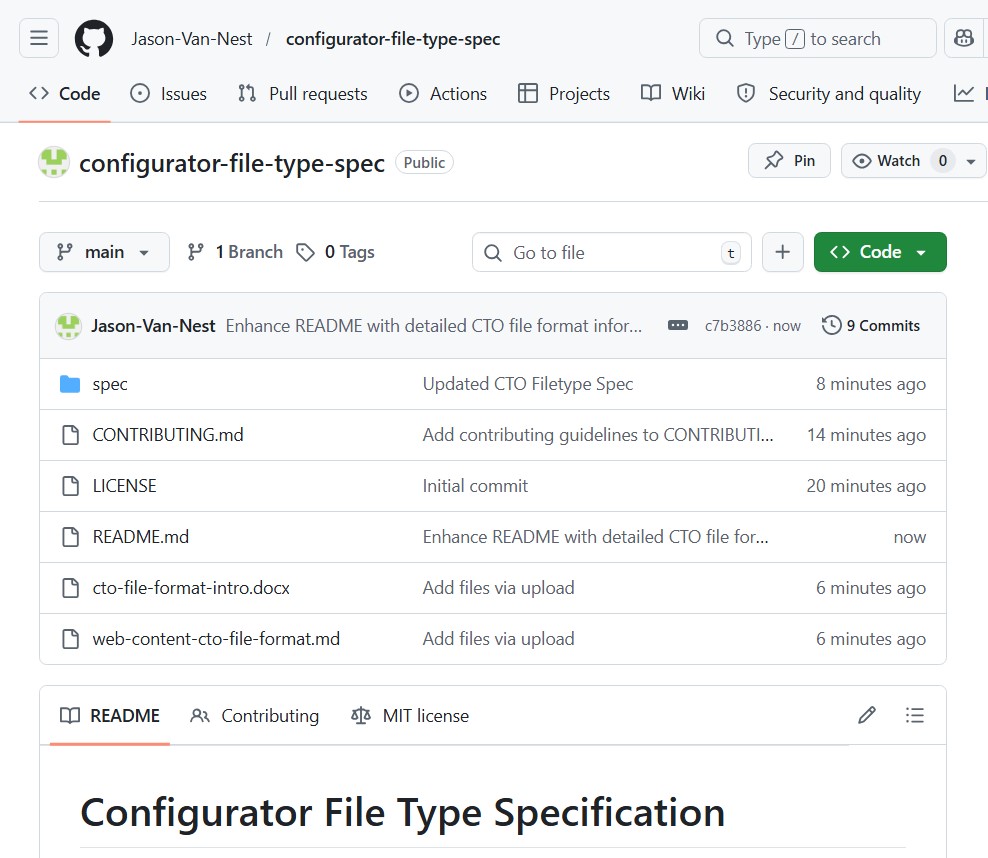Screen dimensions: 988x858
Task: Open the spec folder
Action: pos(110,384)
